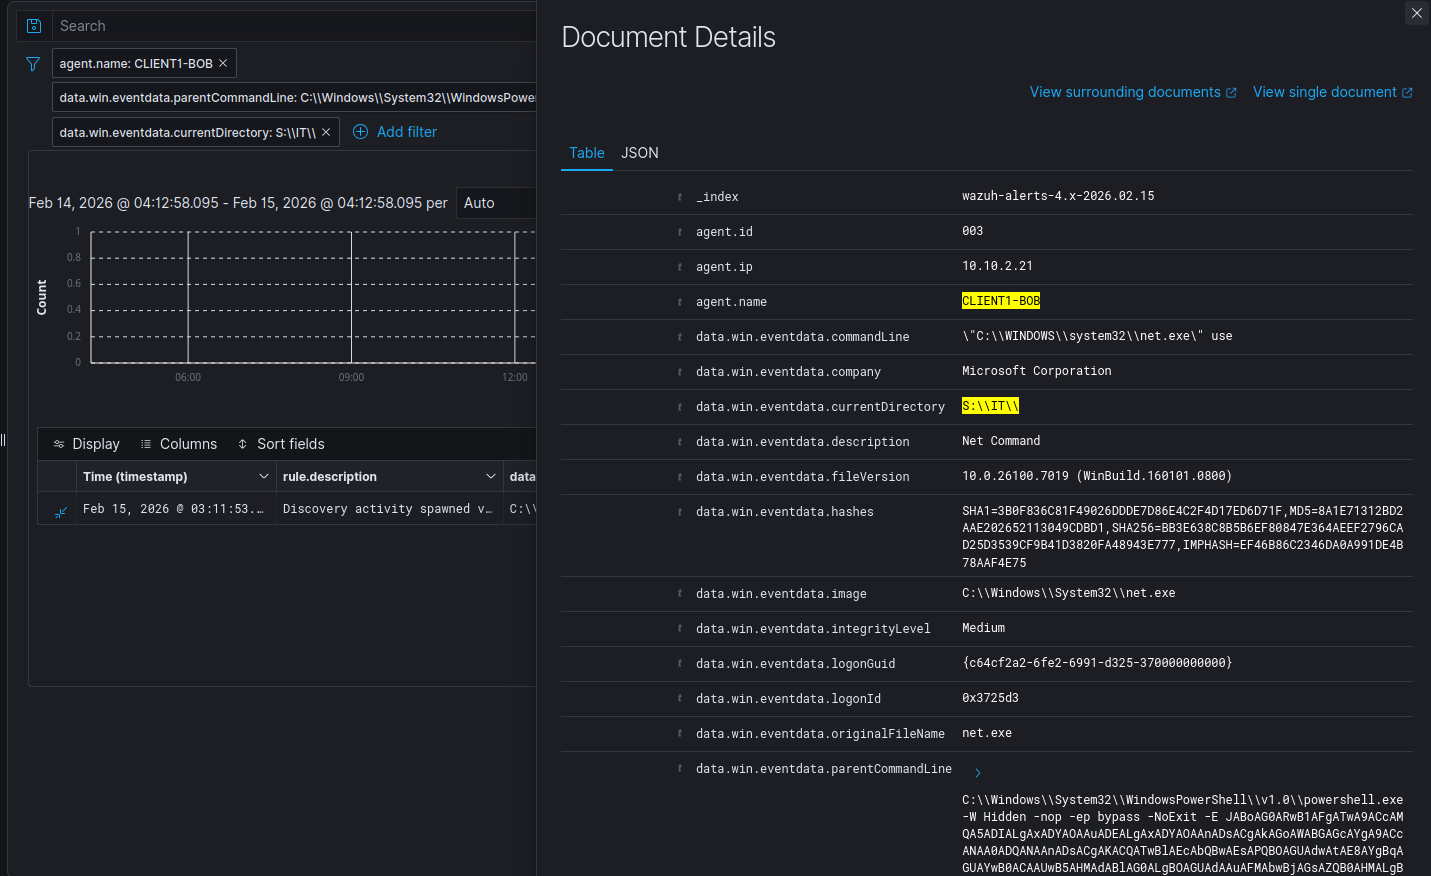Click the parentCommandLine filter pill
This screenshot has height=876, width=1431.
point(296,98)
